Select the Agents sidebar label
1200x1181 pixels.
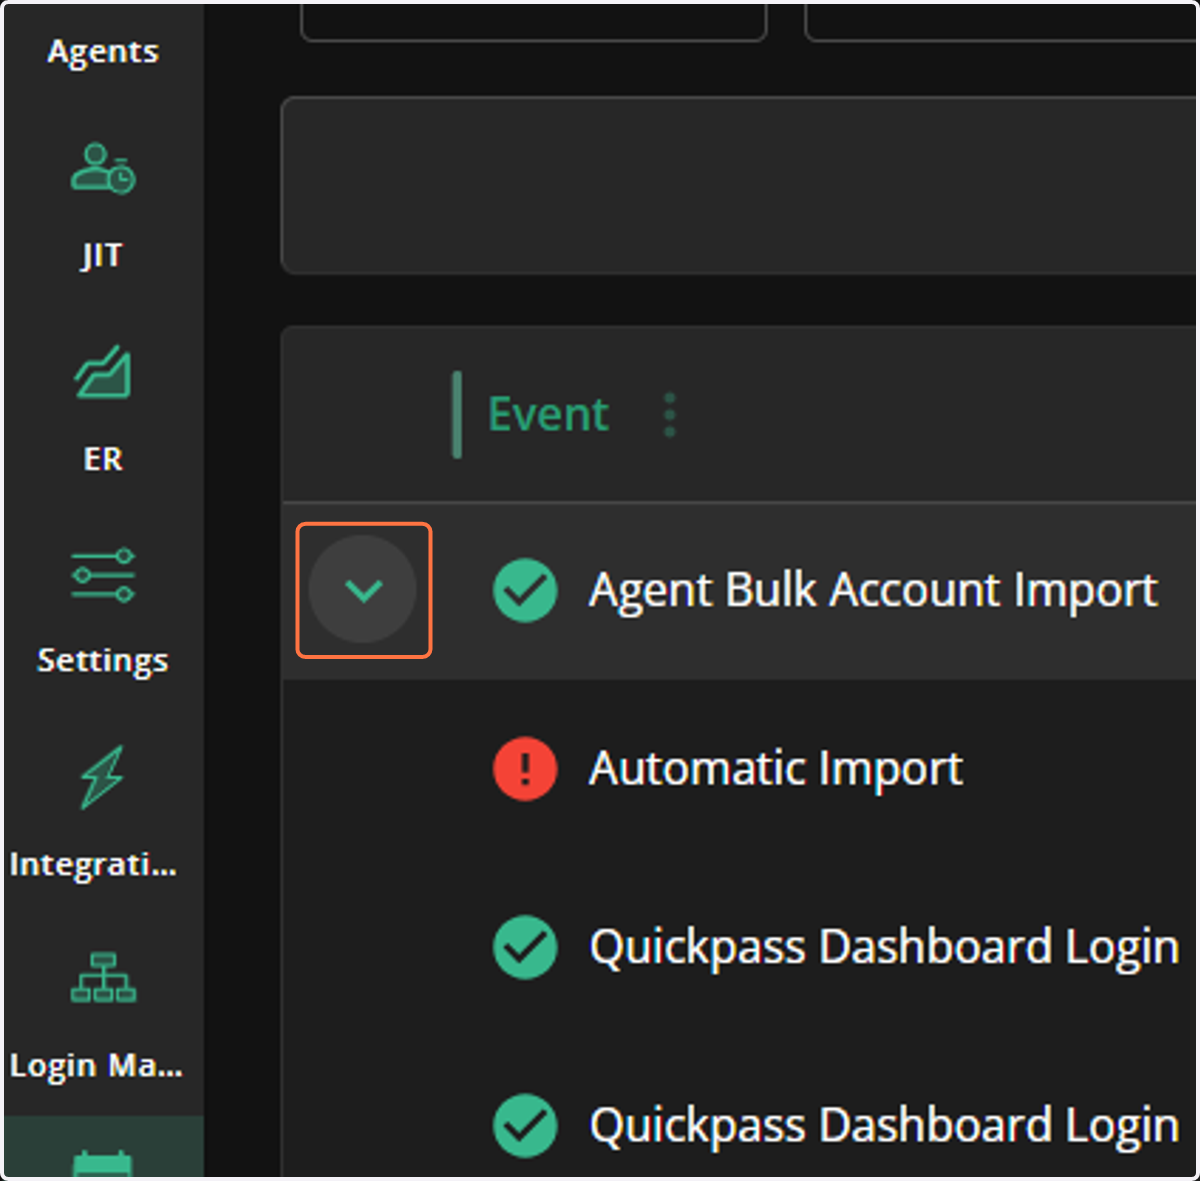[103, 52]
